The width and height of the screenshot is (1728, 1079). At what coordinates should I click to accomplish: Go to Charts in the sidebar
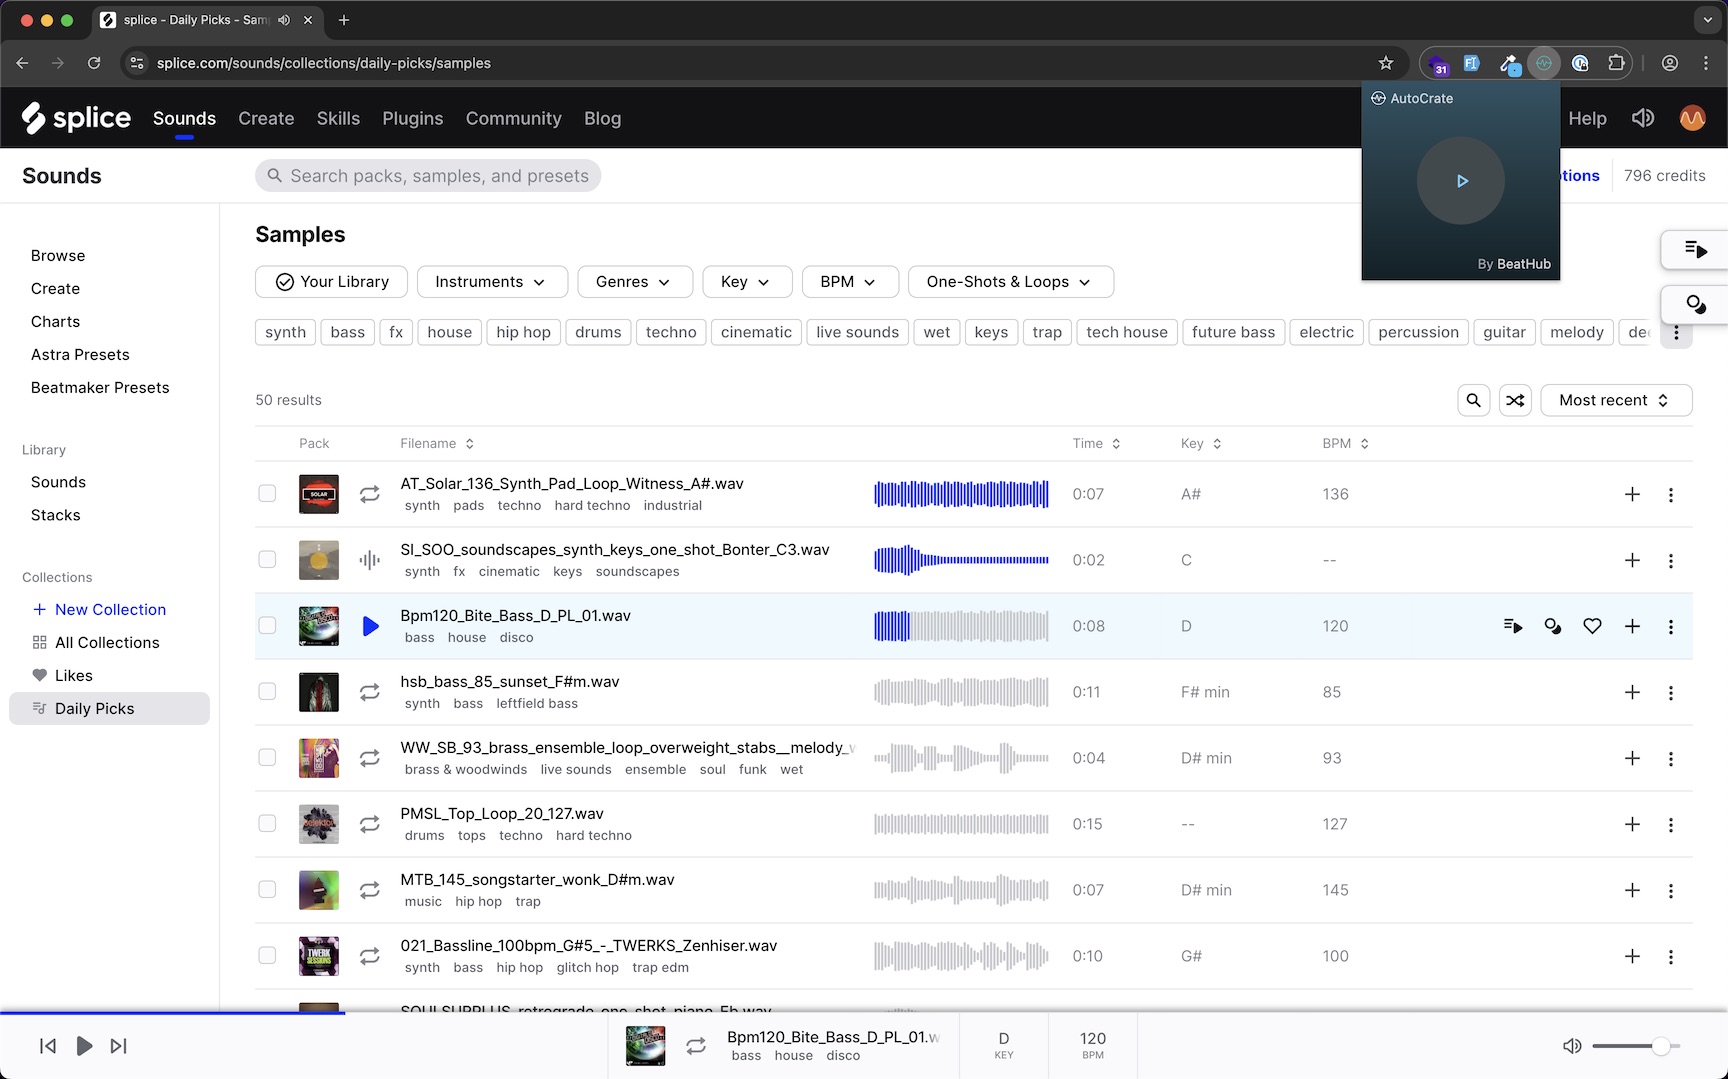click(x=55, y=321)
